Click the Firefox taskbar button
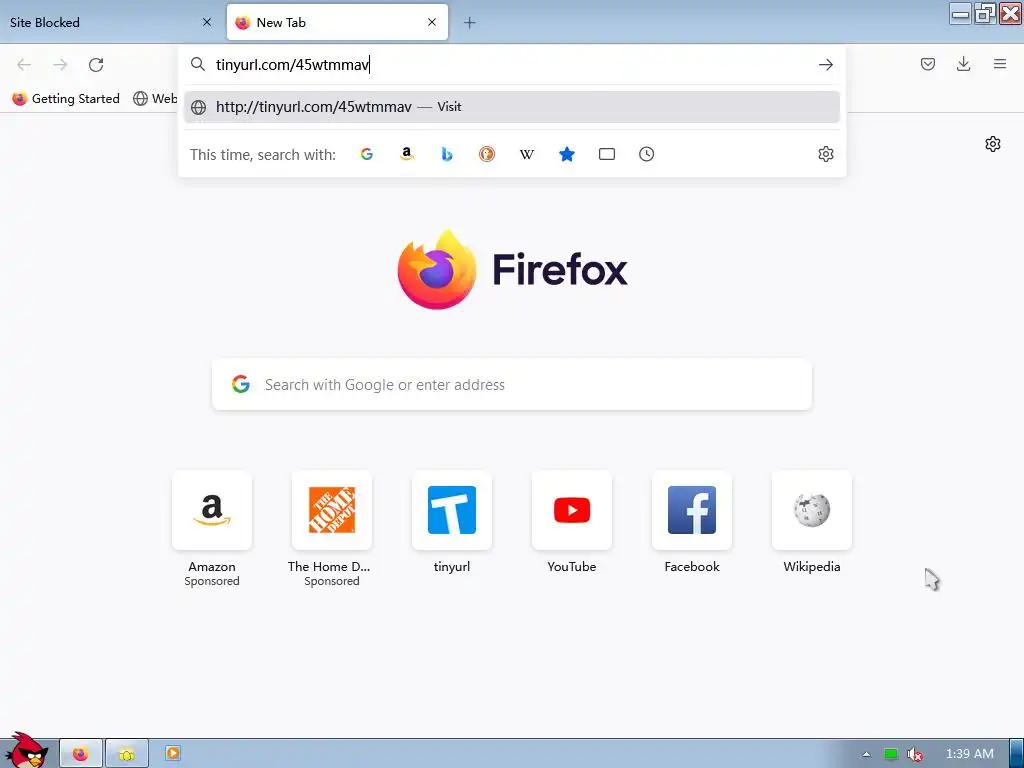Image resolution: width=1024 pixels, height=768 pixels. coord(81,754)
